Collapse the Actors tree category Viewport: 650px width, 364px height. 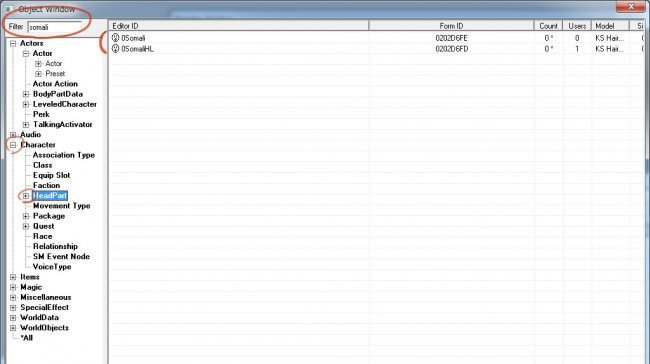[13, 43]
